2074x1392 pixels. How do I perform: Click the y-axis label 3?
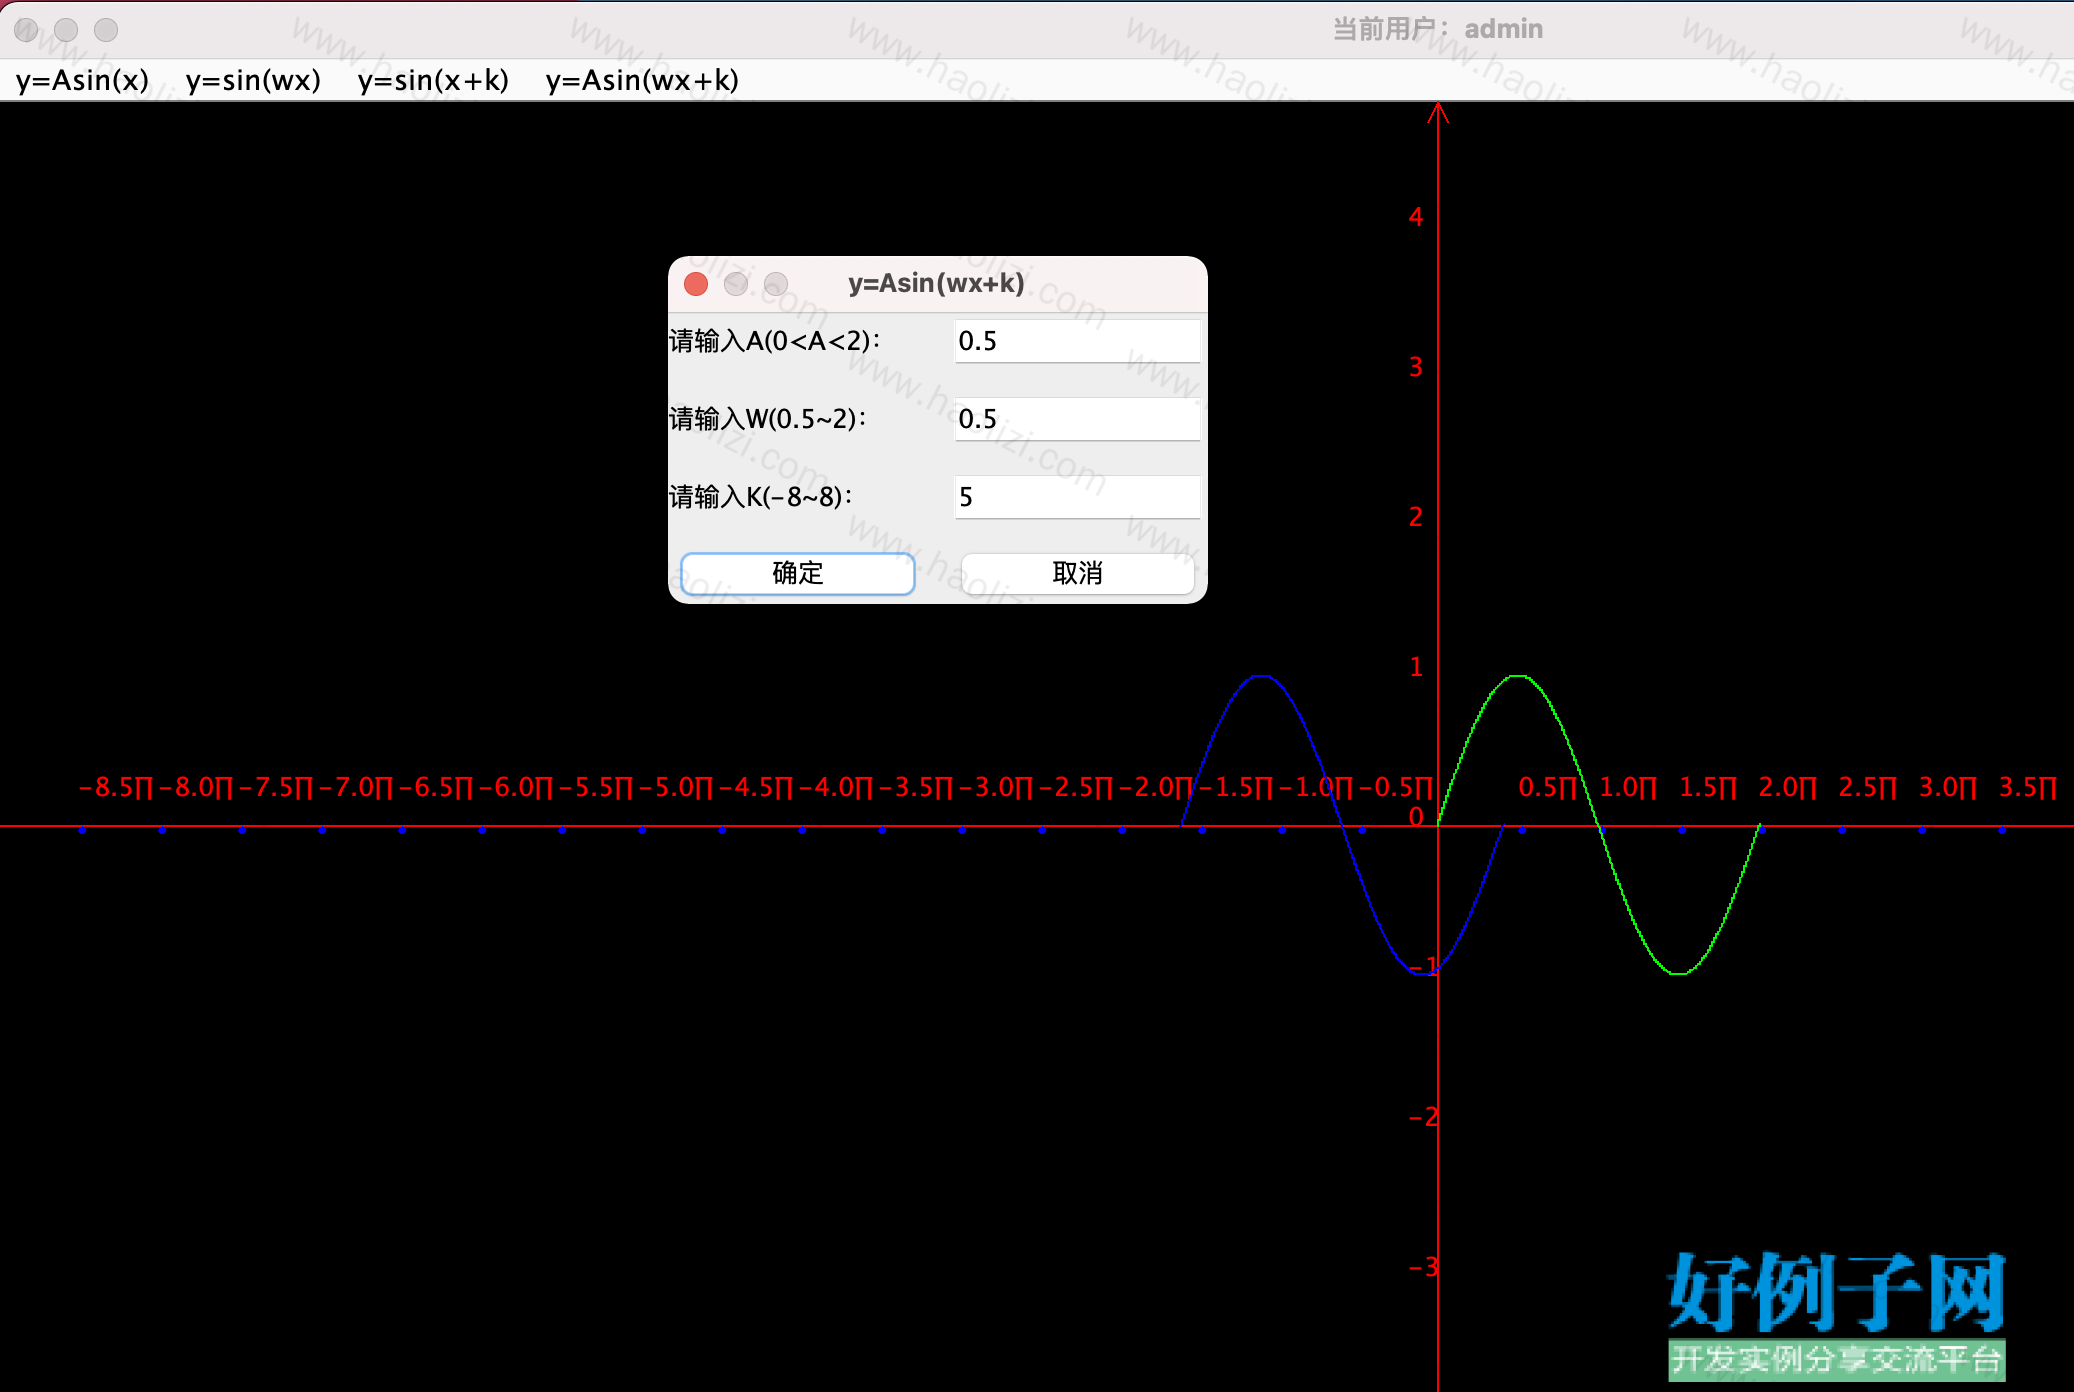[1416, 367]
